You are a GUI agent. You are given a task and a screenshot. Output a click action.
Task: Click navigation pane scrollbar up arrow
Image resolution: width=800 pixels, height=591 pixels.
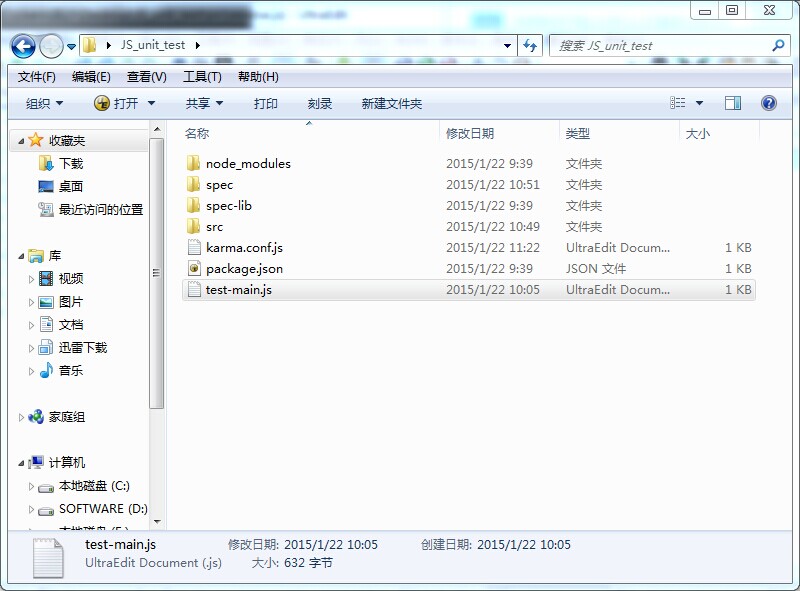click(157, 129)
